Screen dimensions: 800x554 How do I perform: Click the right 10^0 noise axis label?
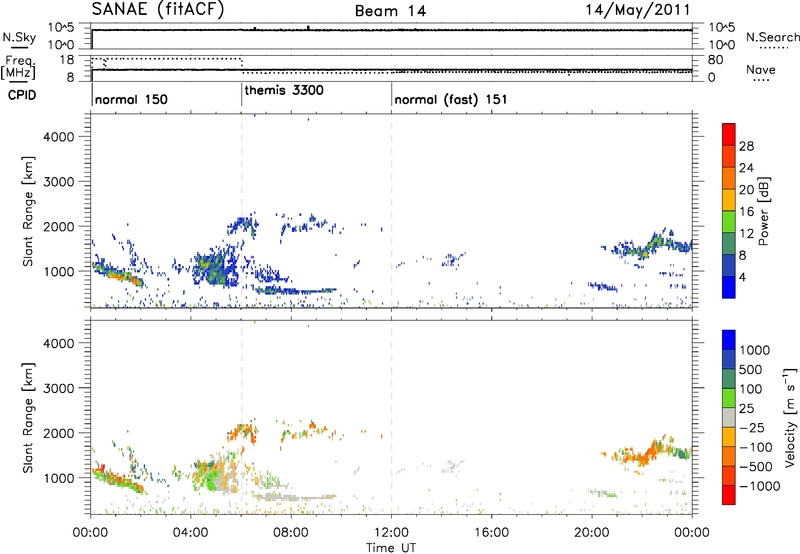click(x=721, y=45)
